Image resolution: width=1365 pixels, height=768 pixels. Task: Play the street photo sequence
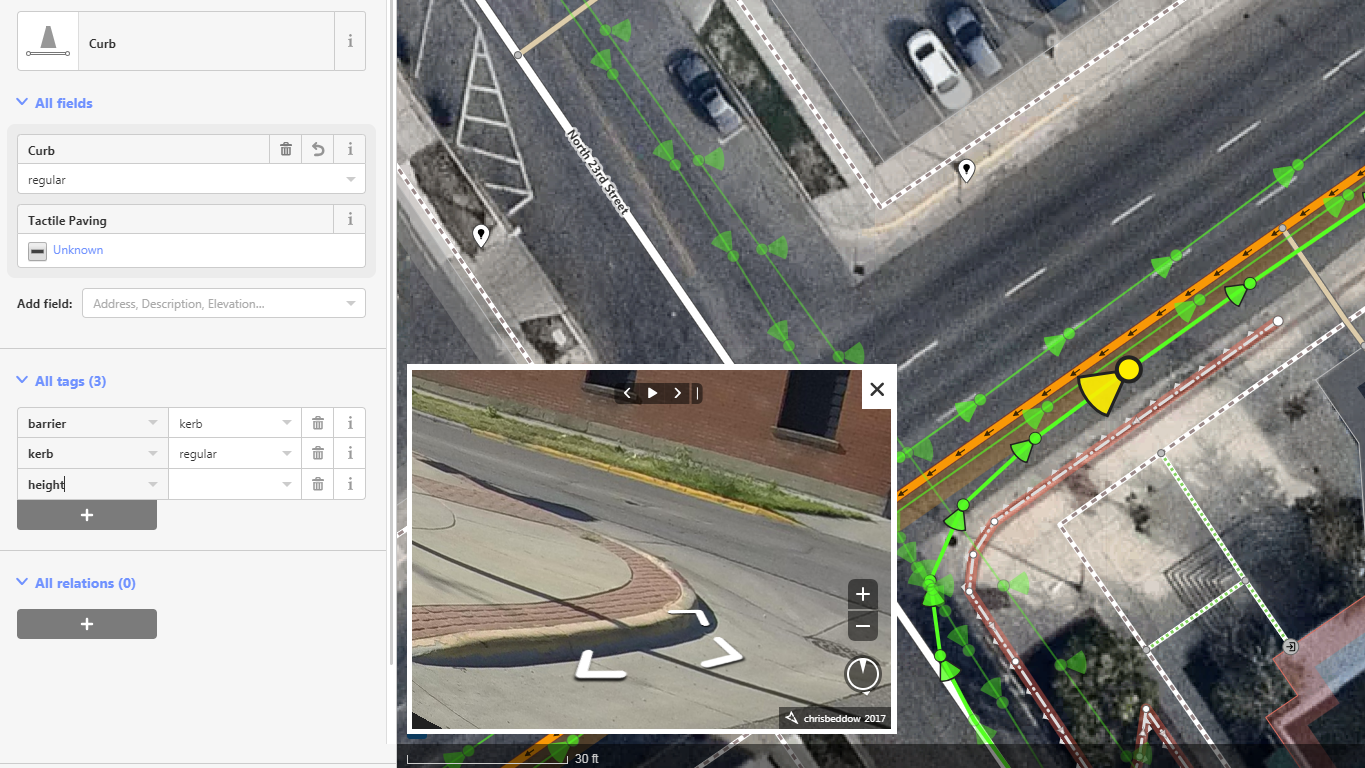click(x=652, y=393)
